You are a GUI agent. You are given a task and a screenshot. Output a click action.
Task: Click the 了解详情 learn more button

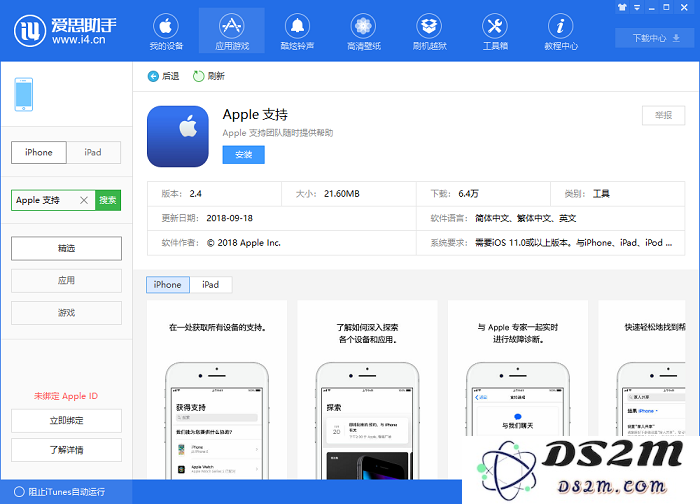point(67,450)
